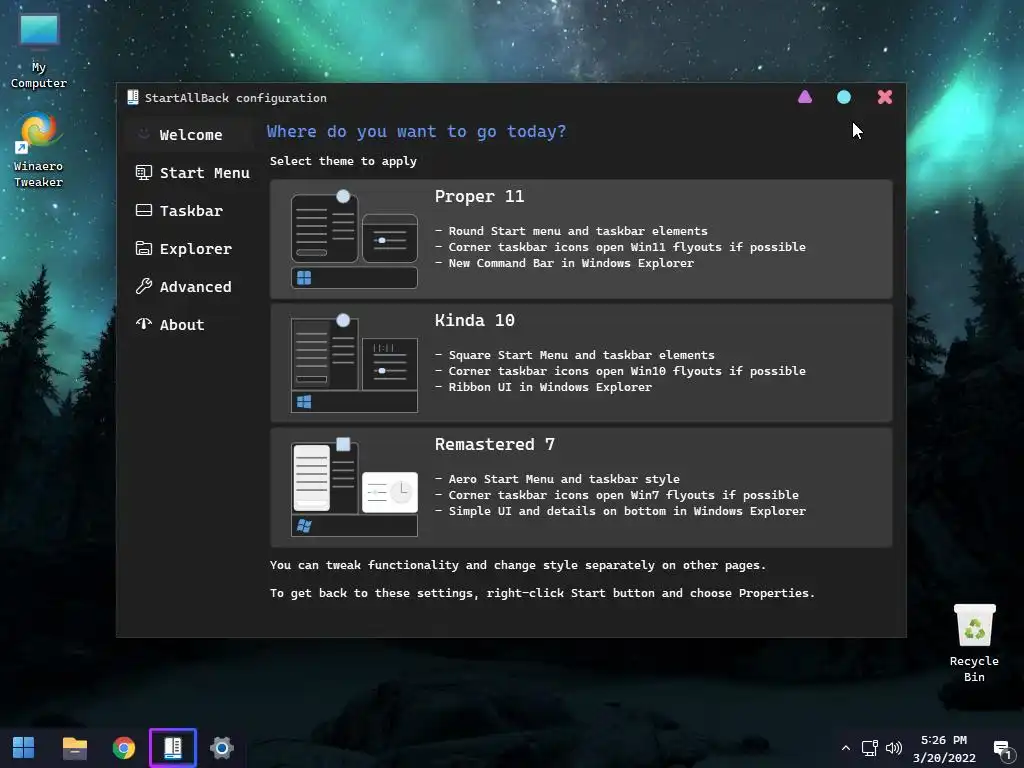
Task: Click 'Ribbon UI in Windows Explorer' text
Action: (x=550, y=387)
